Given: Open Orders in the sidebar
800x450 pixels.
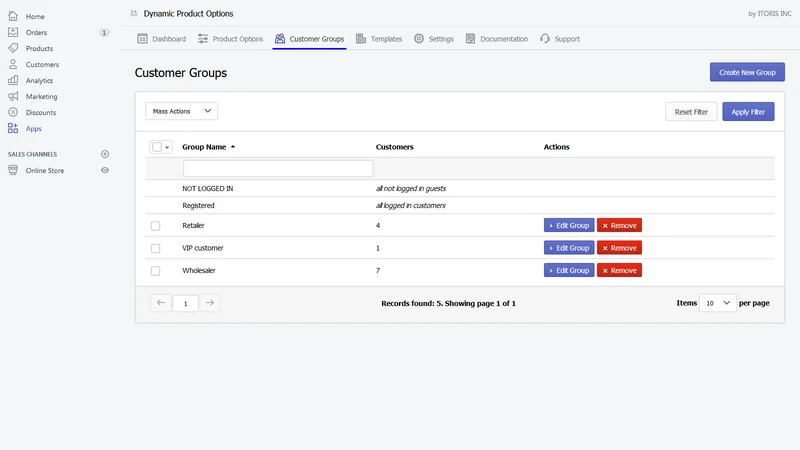Looking at the screenshot, I should pos(36,32).
